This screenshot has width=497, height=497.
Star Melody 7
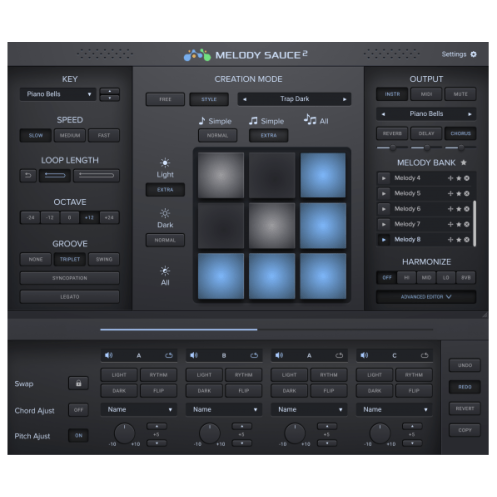click(x=459, y=224)
